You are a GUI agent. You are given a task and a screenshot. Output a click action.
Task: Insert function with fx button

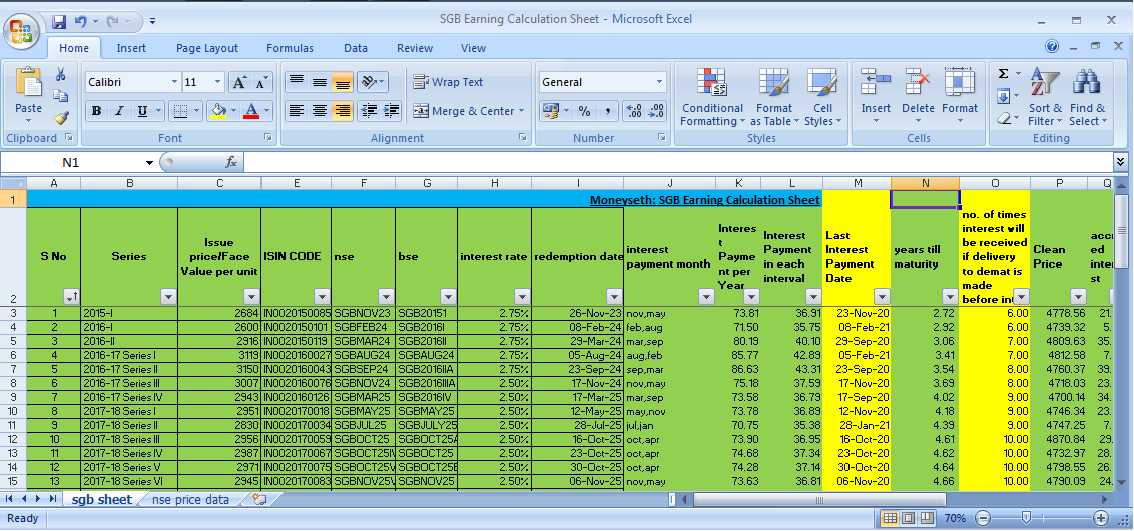pyautogui.click(x=231, y=162)
